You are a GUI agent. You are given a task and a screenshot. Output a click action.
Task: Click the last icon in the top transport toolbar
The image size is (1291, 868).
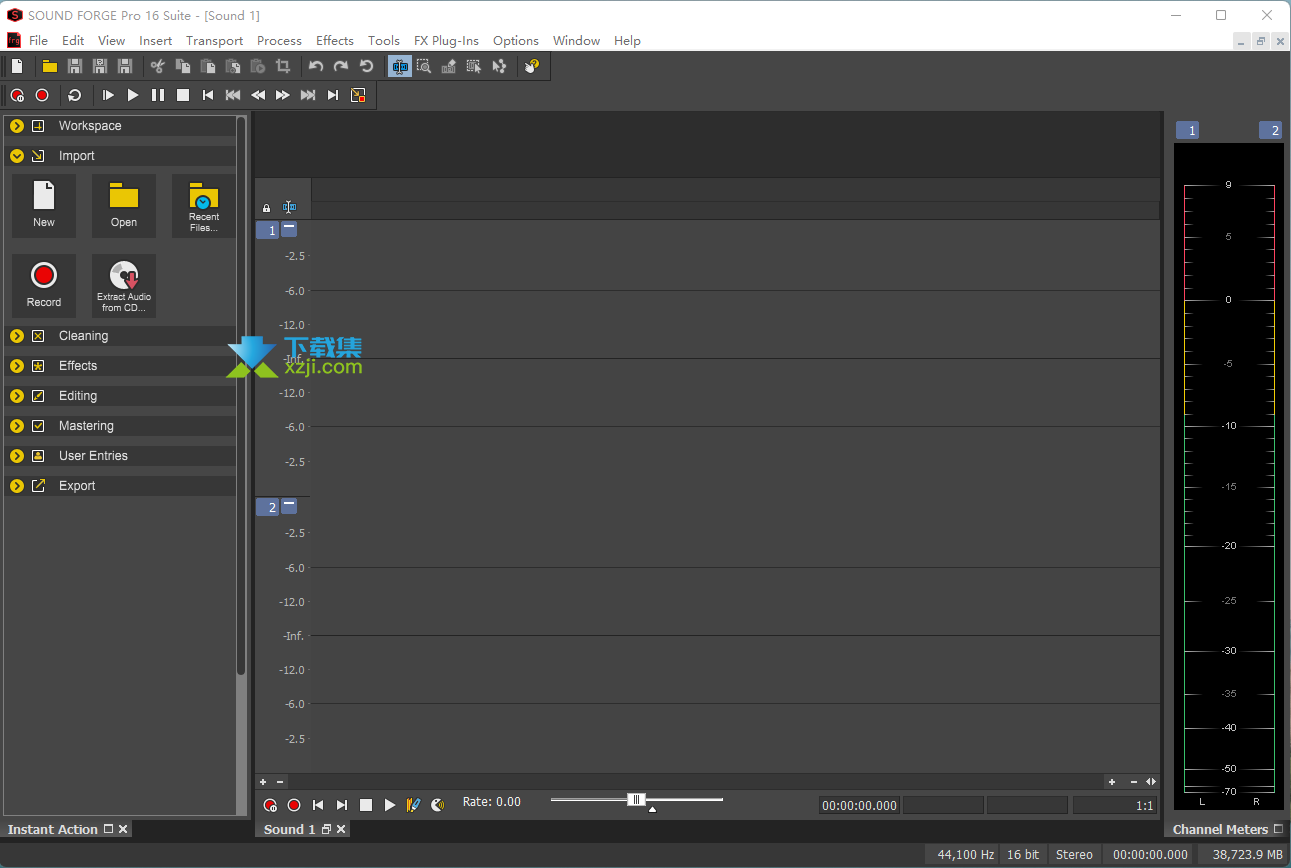coord(358,95)
